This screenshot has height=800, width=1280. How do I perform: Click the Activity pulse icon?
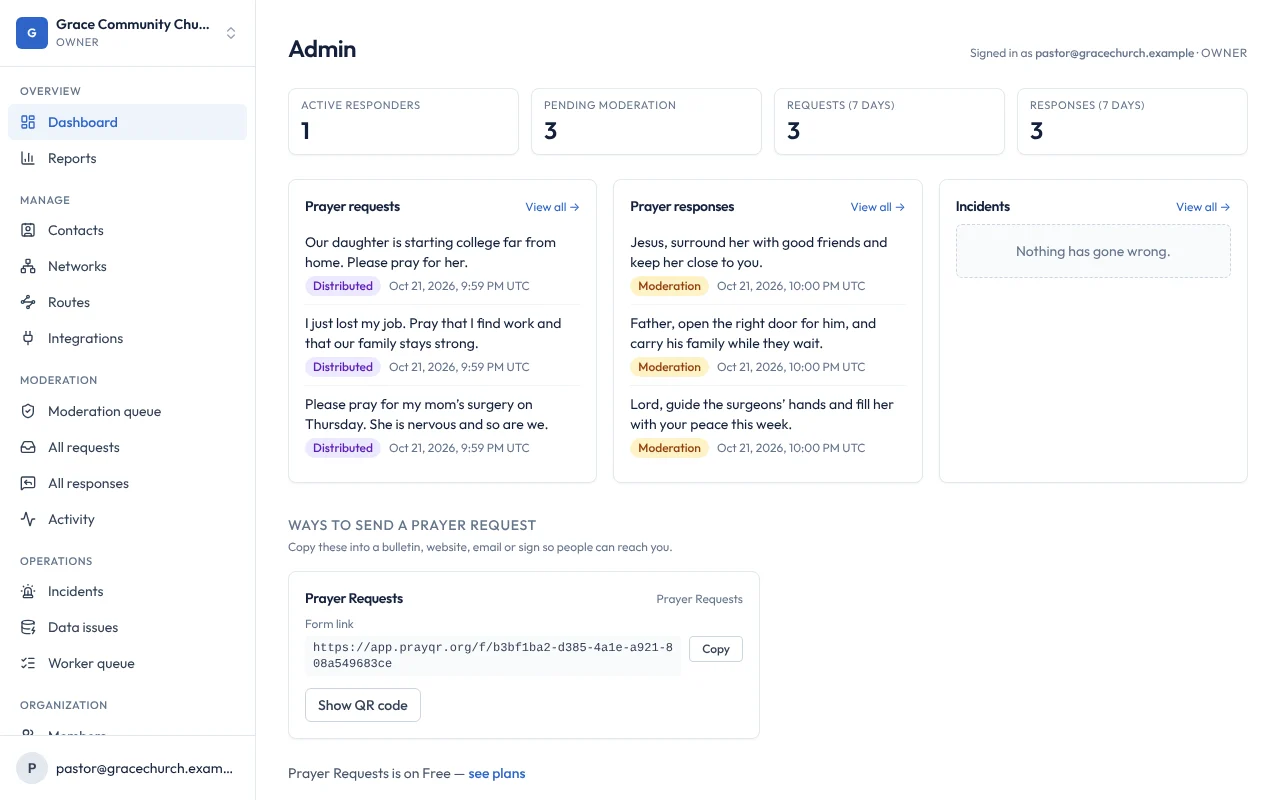28,519
